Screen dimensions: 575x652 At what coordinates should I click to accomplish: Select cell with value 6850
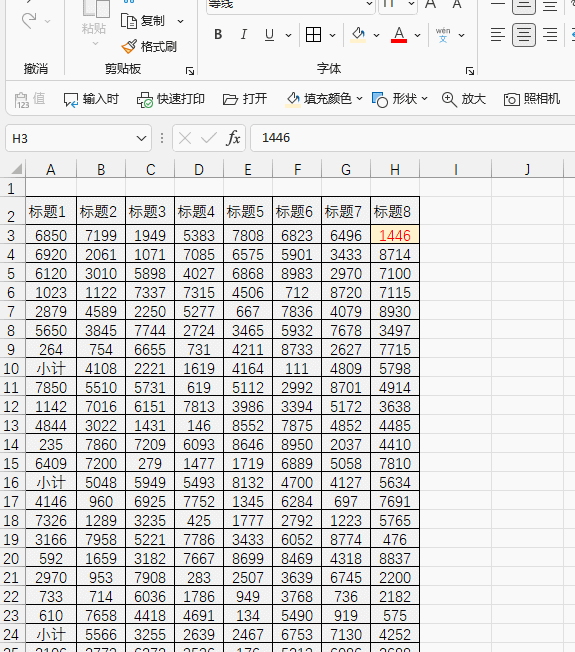click(51, 236)
